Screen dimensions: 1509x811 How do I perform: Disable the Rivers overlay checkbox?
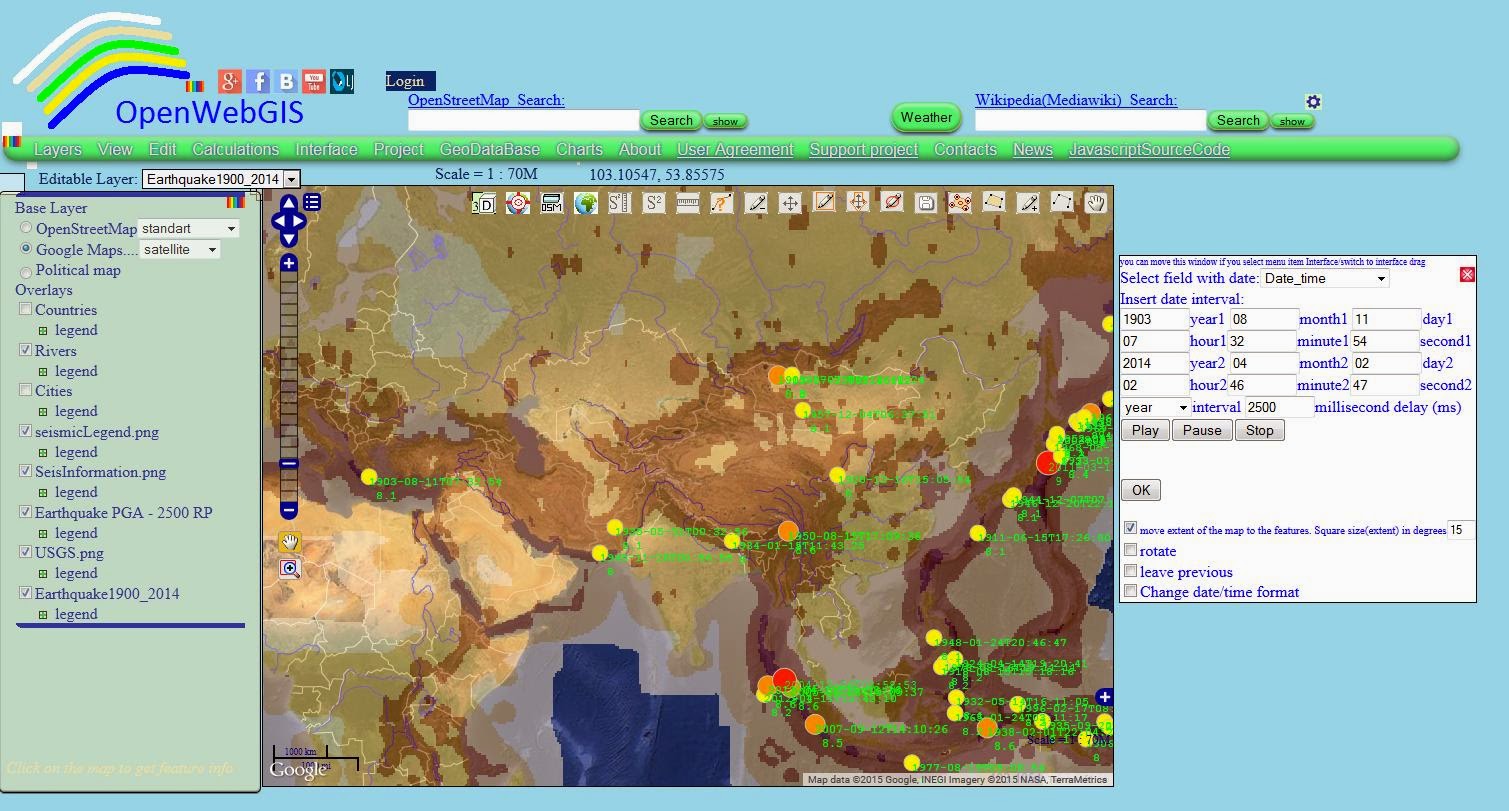26,351
